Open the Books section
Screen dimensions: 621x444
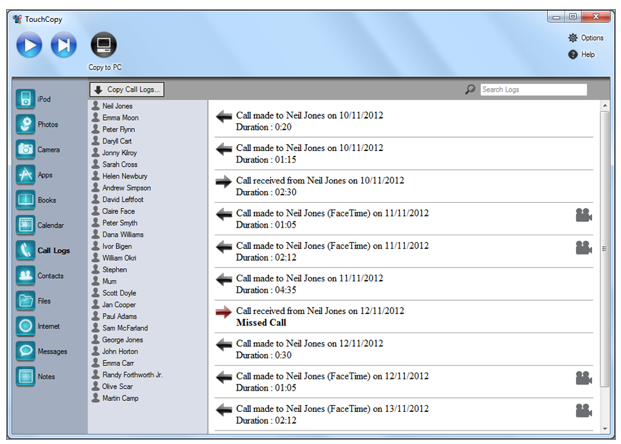pyautogui.click(x=36, y=200)
